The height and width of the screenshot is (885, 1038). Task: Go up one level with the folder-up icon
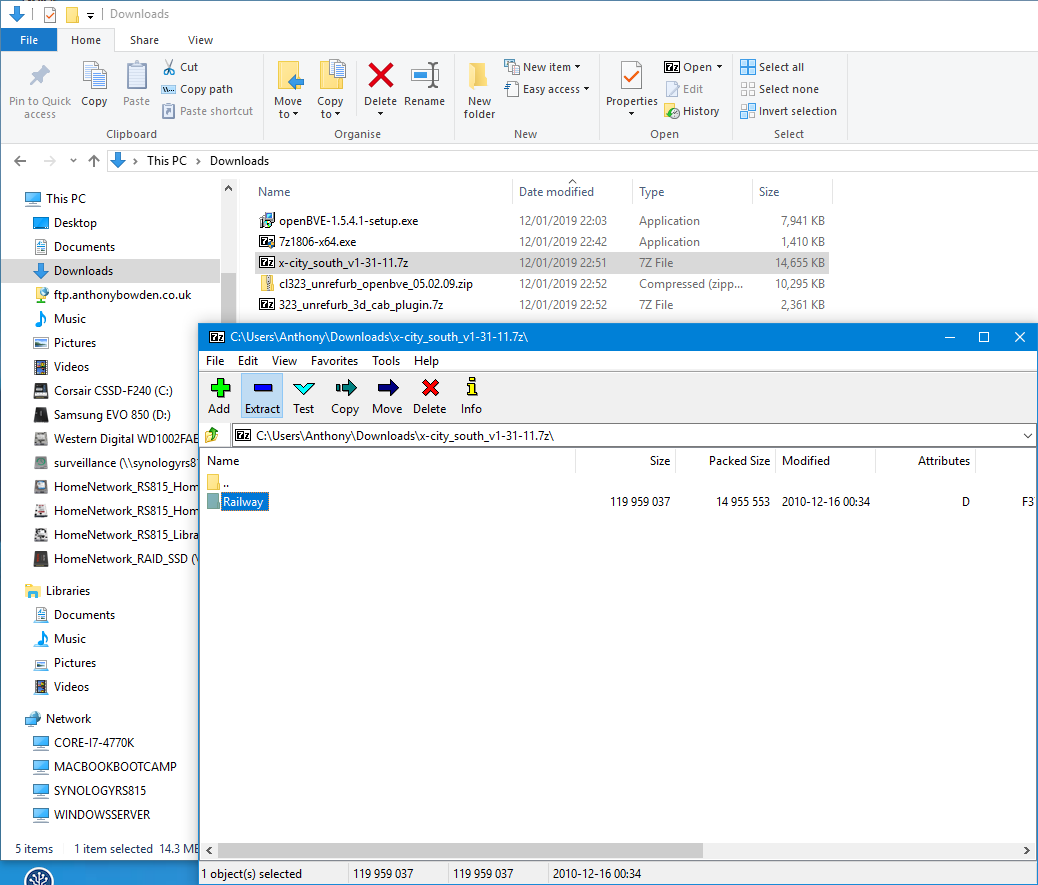[x=215, y=434]
